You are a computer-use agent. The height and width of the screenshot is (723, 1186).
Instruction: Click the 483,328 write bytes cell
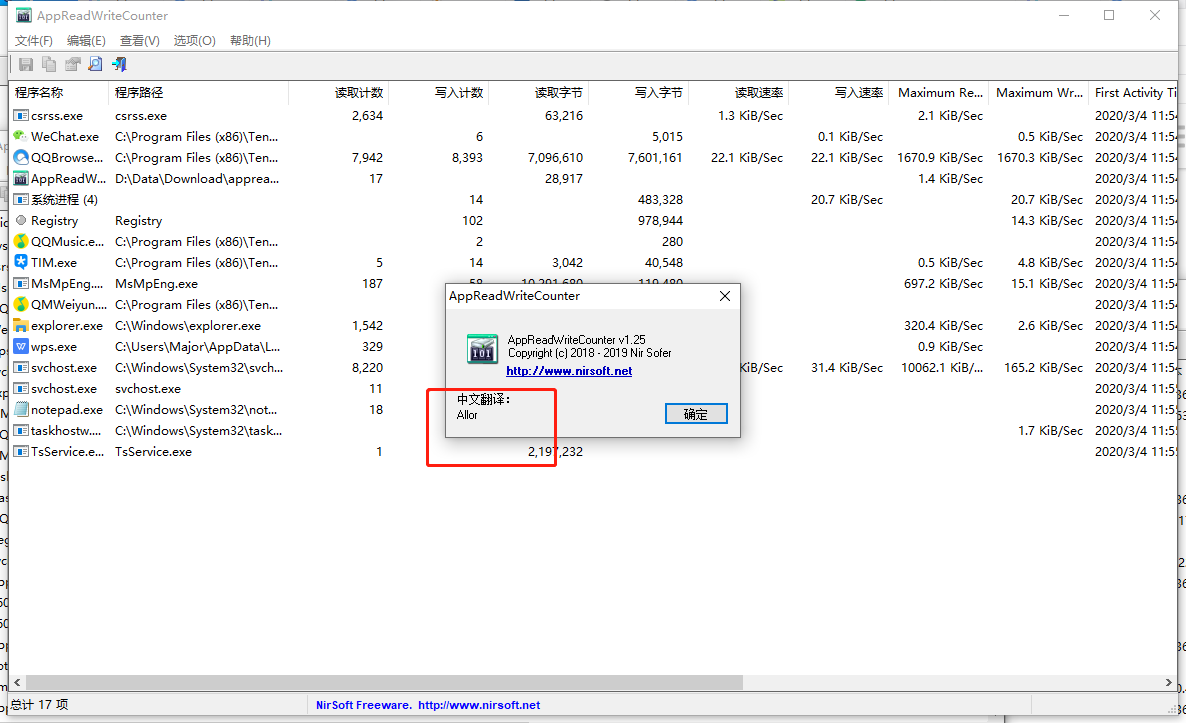click(660, 200)
